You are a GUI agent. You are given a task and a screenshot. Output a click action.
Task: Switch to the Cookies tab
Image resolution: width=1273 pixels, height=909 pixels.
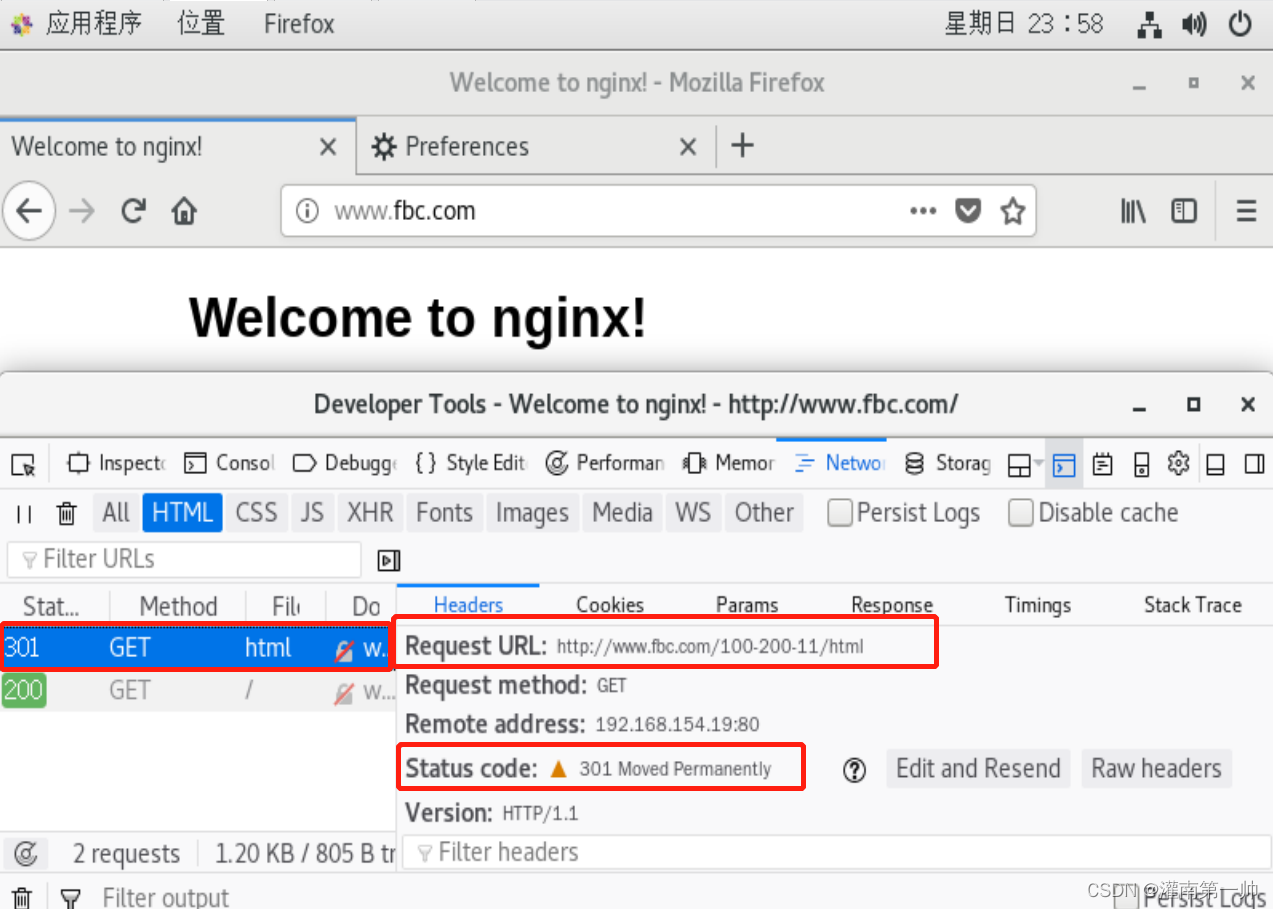click(610, 605)
